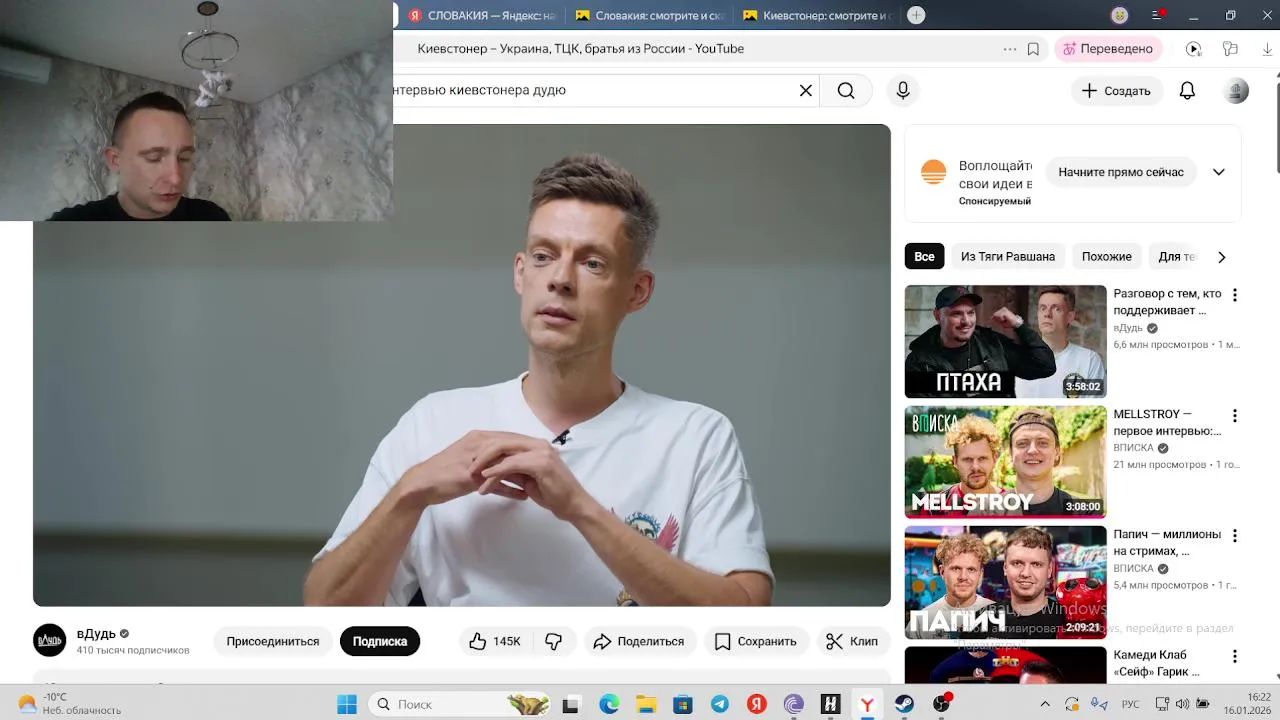Open options for MELLSTROY video
The image size is (1280, 720).
(x=1235, y=415)
